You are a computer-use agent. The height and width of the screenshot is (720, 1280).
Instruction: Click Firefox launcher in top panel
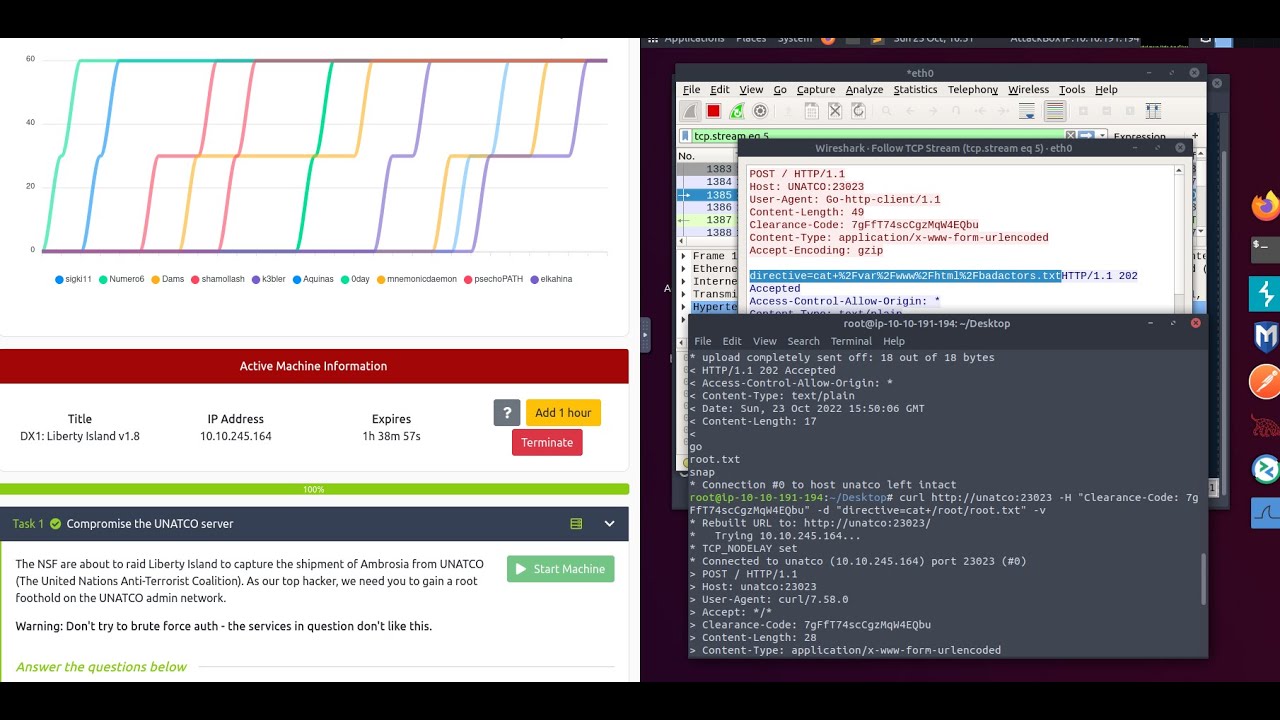coord(828,39)
